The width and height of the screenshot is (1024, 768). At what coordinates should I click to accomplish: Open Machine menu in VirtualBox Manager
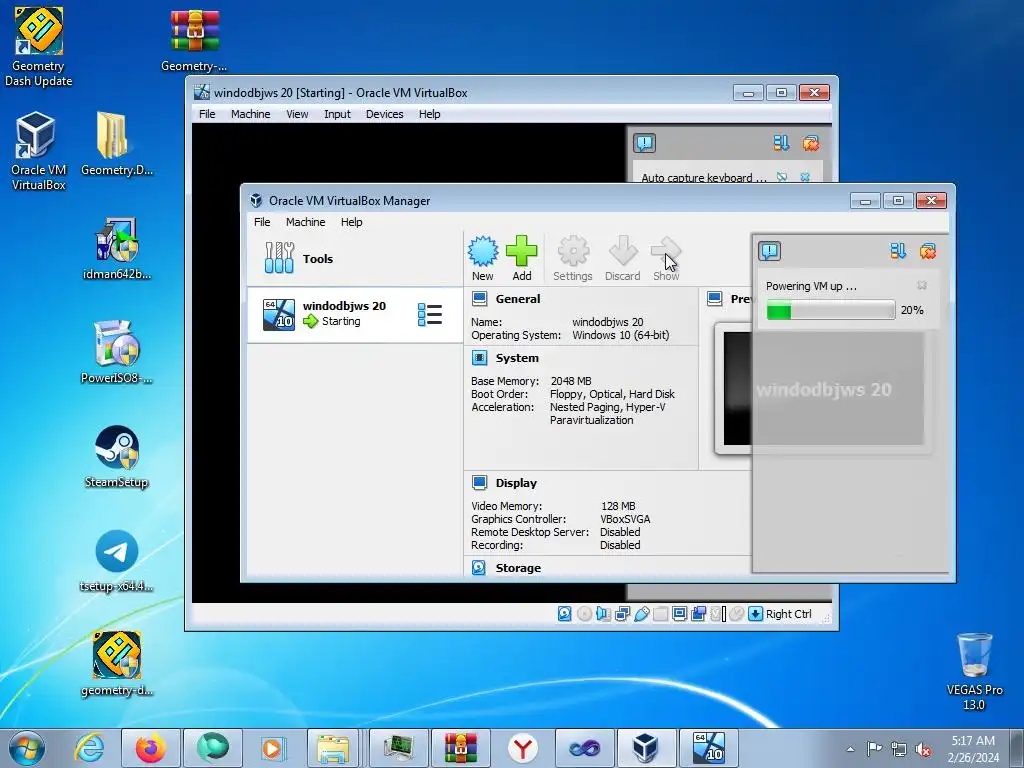[306, 222]
